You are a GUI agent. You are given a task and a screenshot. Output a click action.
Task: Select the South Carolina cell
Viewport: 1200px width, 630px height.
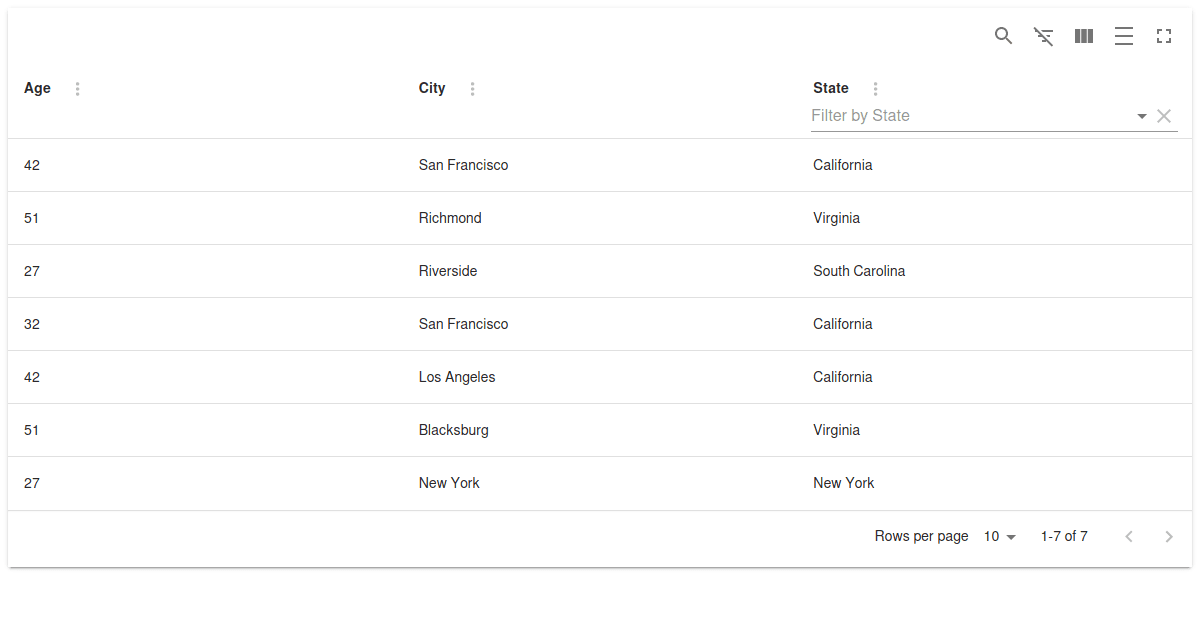coord(858,271)
